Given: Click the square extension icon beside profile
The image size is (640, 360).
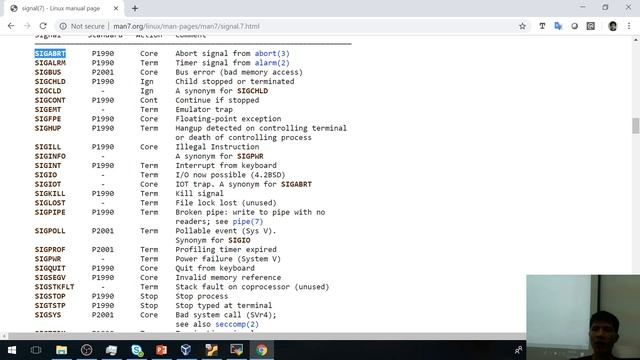Looking at the screenshot, I should [x=591, y=26].
